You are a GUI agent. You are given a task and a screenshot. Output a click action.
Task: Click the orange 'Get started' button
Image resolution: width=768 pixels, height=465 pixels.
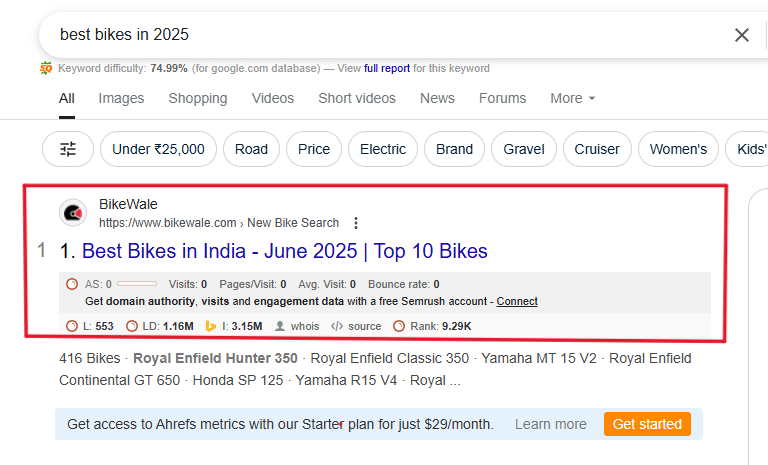click(647, 424)
